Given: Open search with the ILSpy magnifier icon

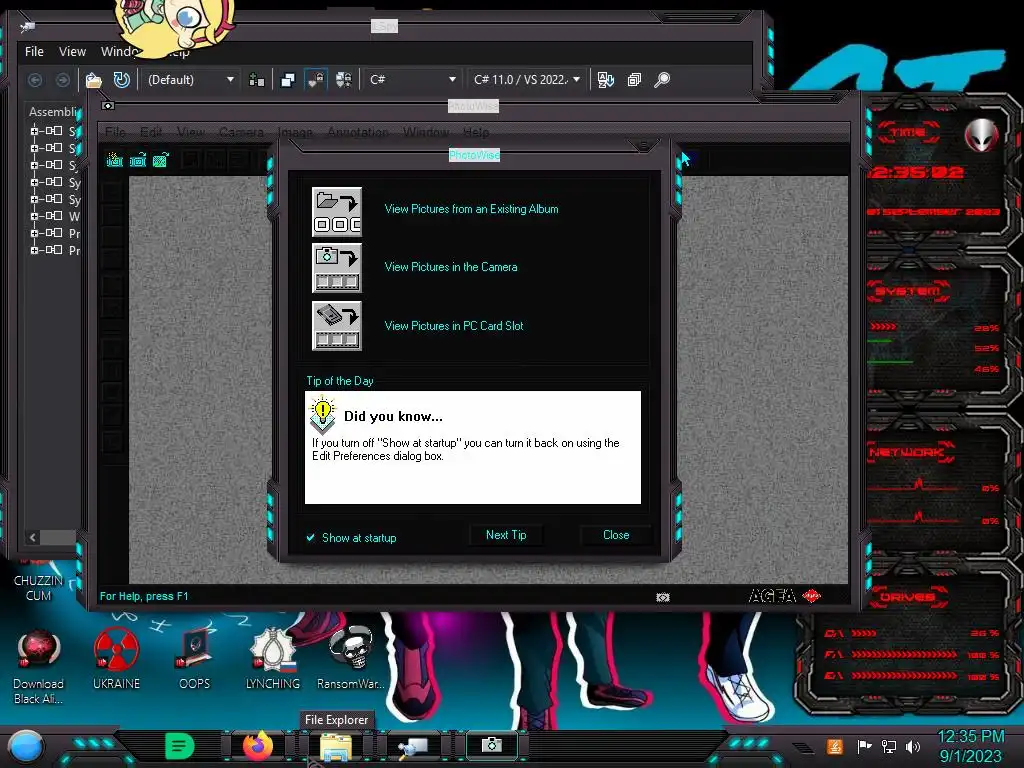Looking at the screenshot, I should (662, 80).
